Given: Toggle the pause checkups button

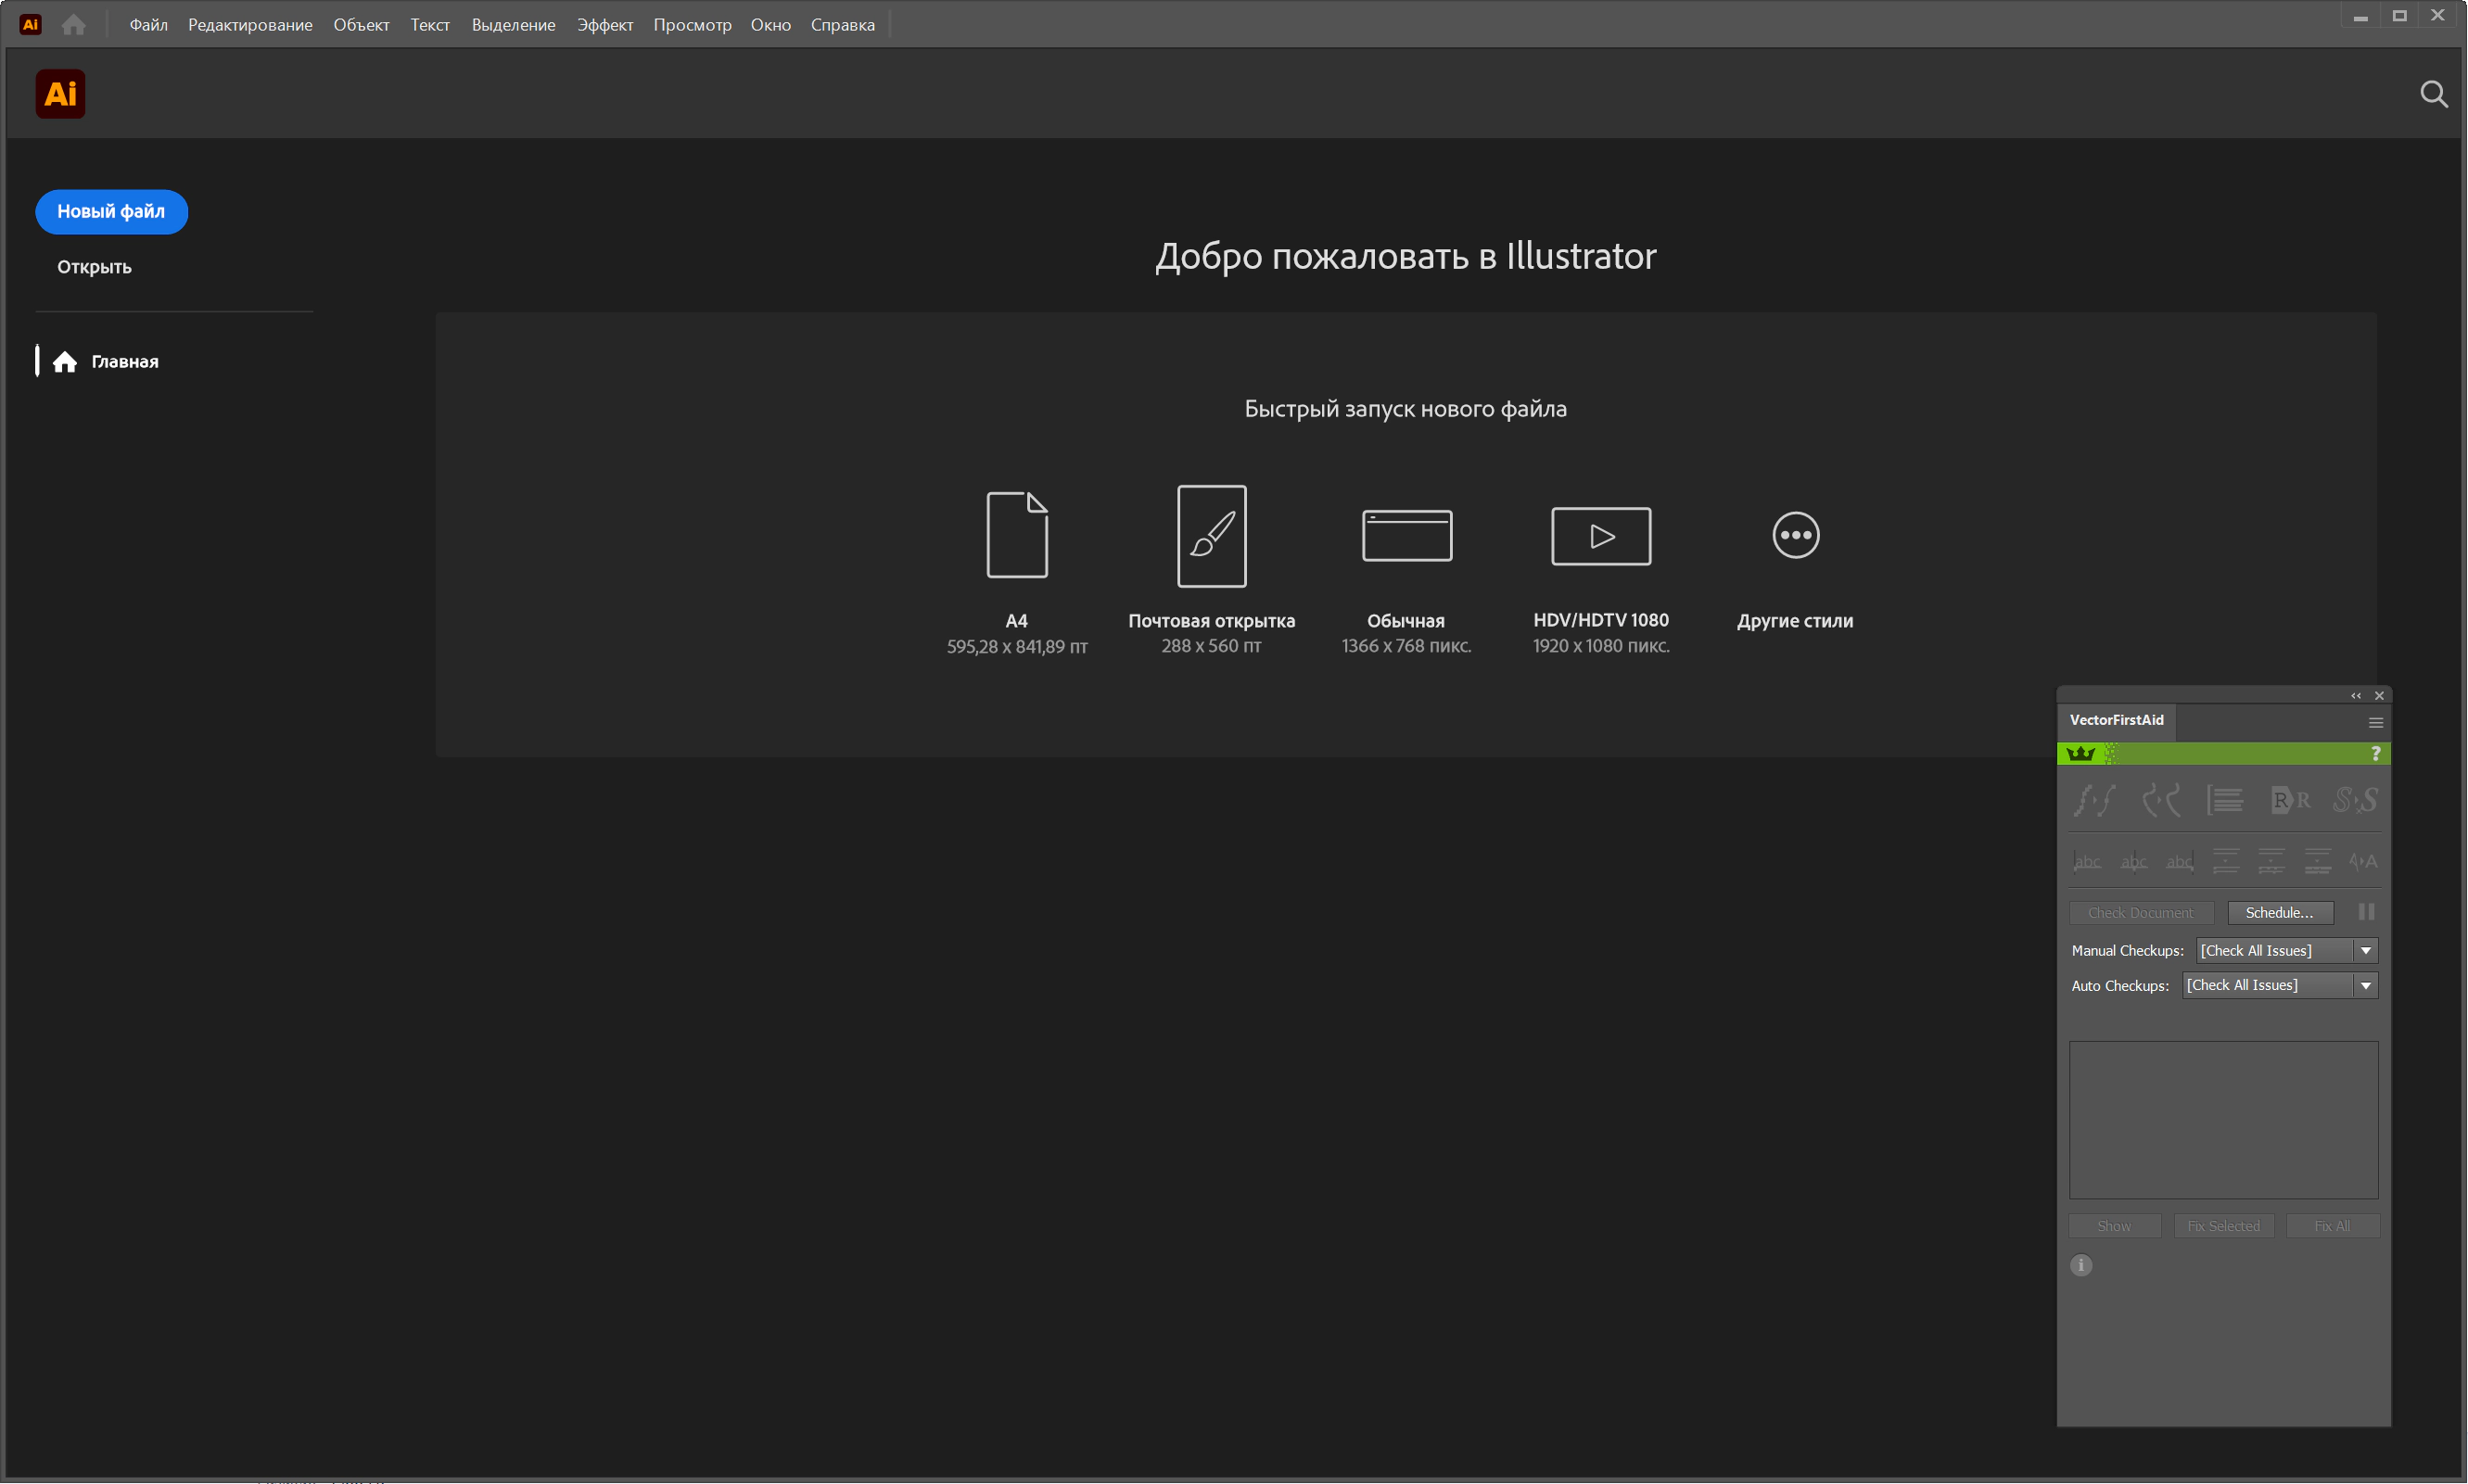Looking at the screenshot, I should click(x=2366, y=912).
